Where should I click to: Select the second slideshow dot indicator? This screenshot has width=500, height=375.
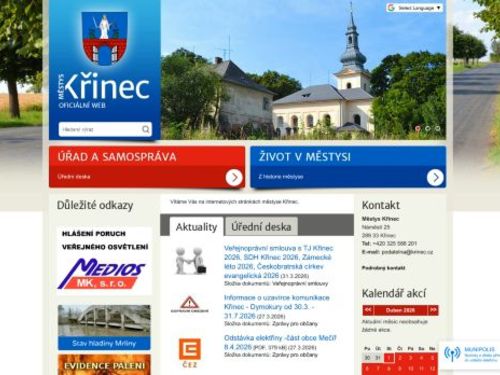click(x=428, y=128)
